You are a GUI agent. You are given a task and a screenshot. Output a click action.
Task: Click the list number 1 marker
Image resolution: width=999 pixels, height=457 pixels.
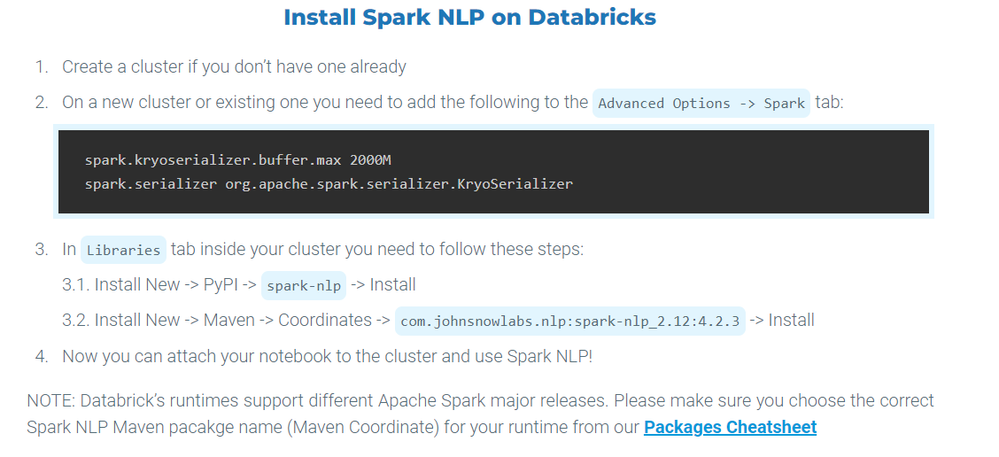click(41, 67)
